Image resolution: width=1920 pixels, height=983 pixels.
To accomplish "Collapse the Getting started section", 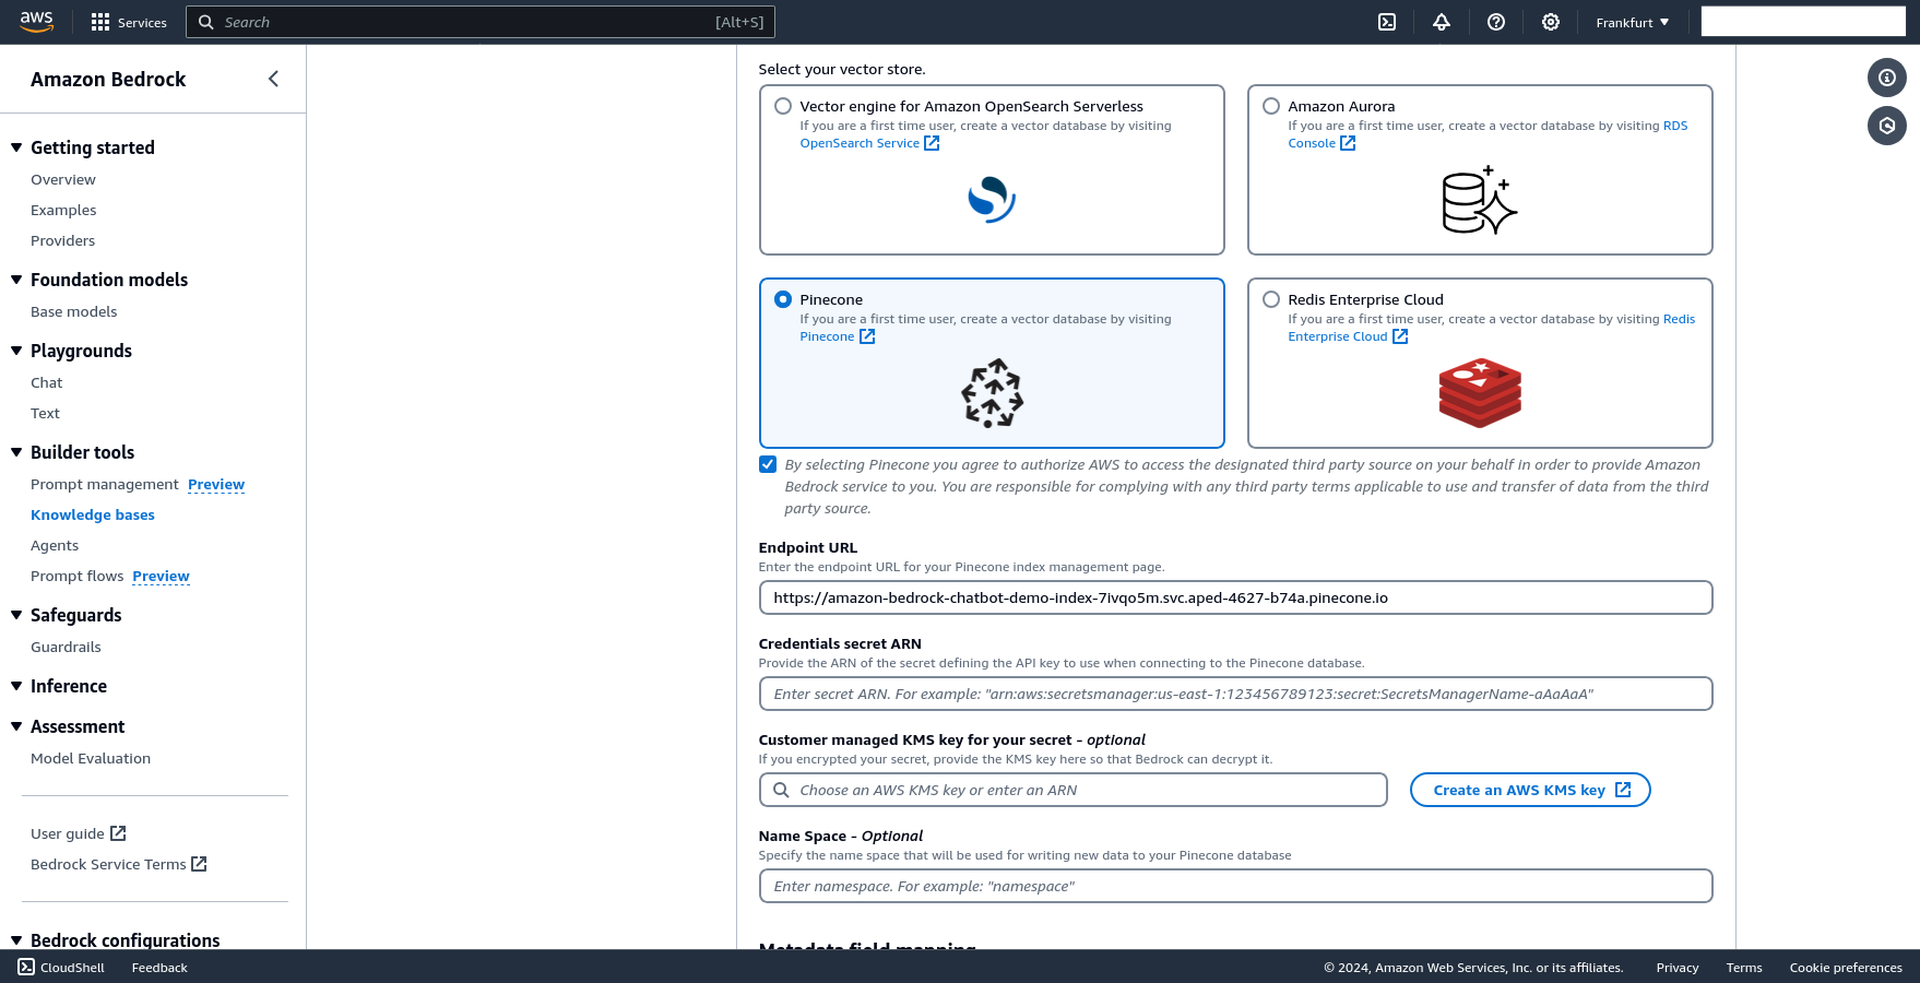I will [x=17, y=147].
